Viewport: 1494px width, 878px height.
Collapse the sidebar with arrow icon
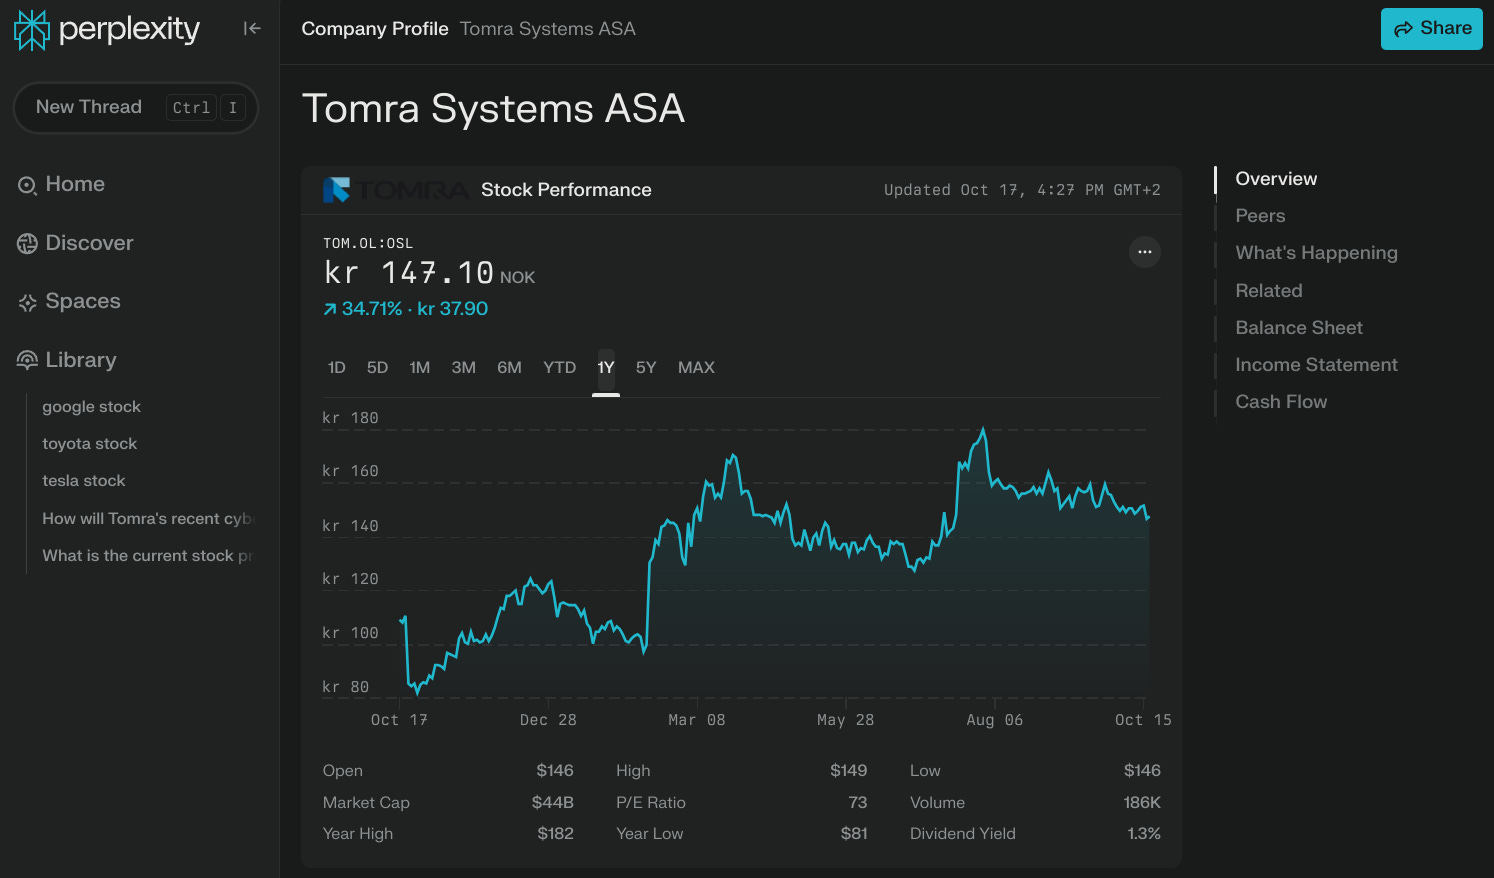click(x=252, y=29)
